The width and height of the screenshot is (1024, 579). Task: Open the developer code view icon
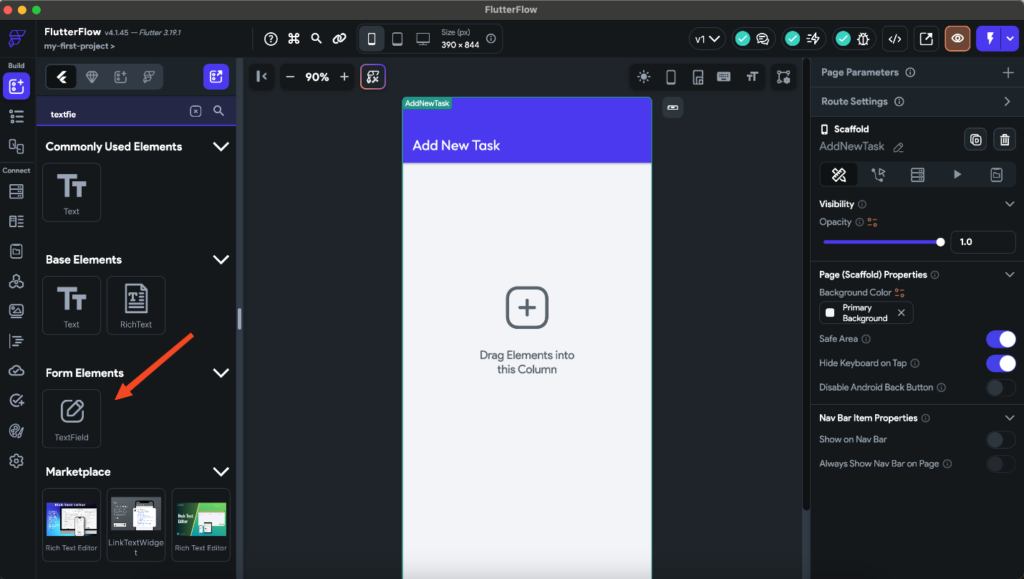895,39
